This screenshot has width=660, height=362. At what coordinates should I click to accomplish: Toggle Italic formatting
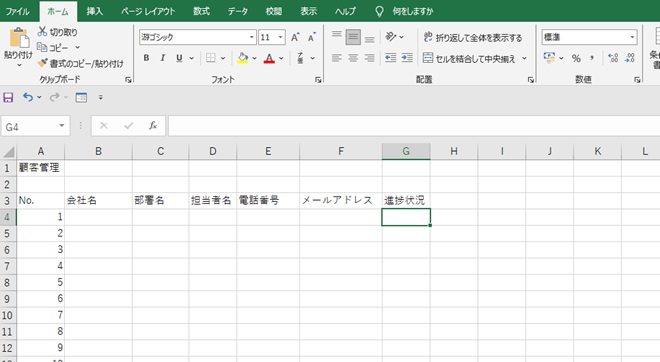click(162, 58)
